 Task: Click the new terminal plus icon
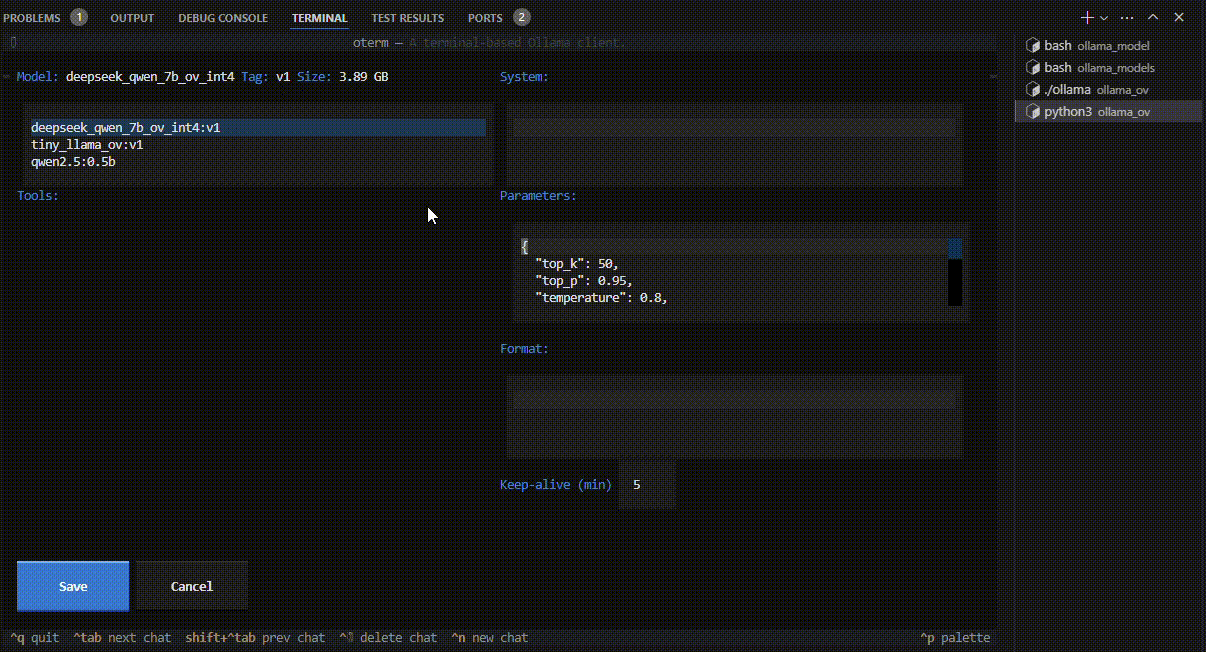coord(1087,18)
